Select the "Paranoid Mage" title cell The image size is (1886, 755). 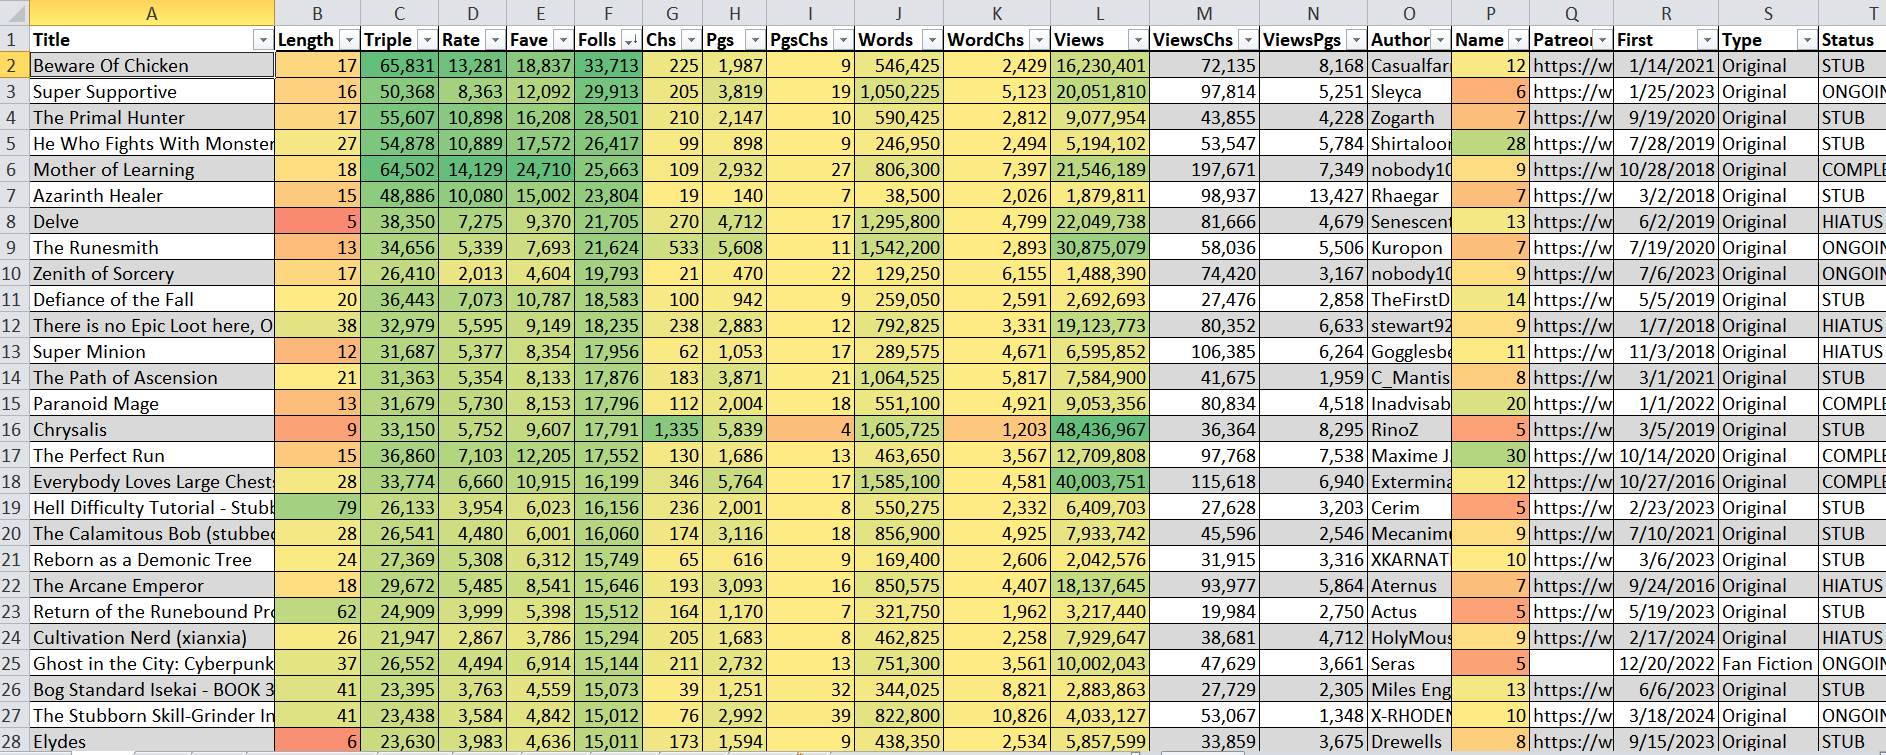[x=152, y=404]
